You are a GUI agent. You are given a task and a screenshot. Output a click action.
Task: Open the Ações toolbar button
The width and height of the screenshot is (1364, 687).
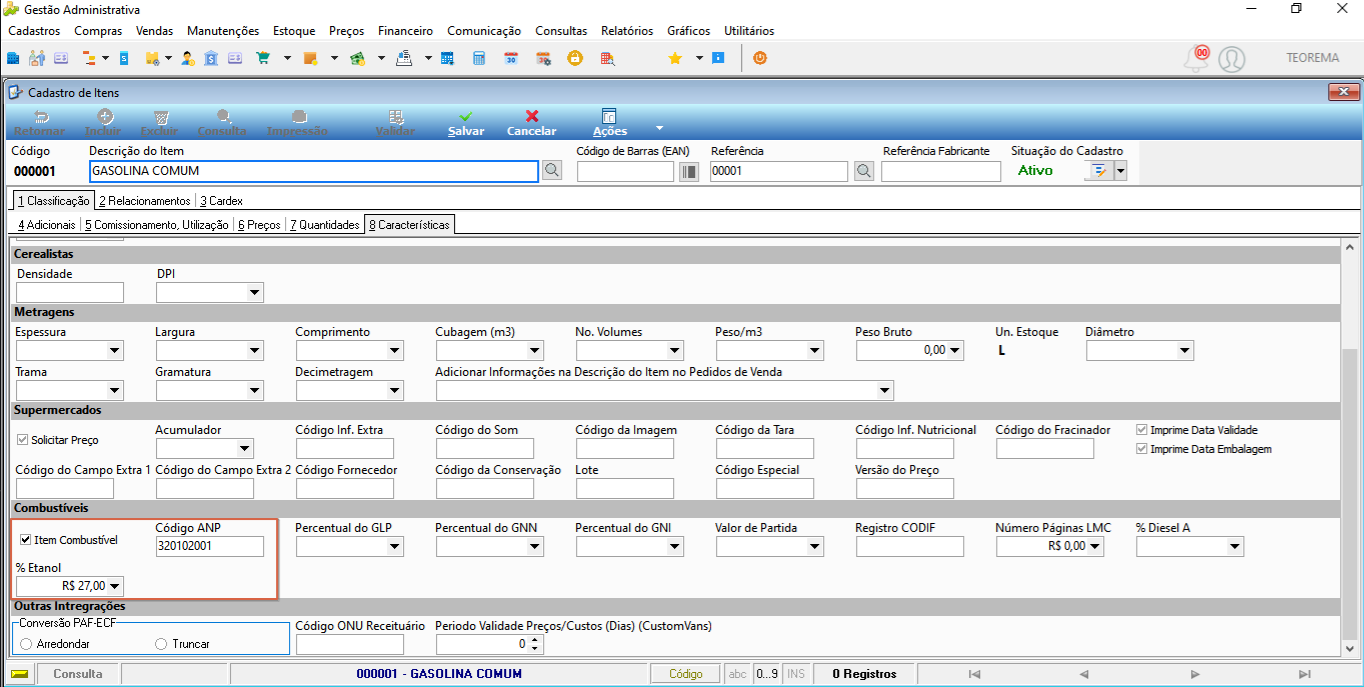pos(609,123)
